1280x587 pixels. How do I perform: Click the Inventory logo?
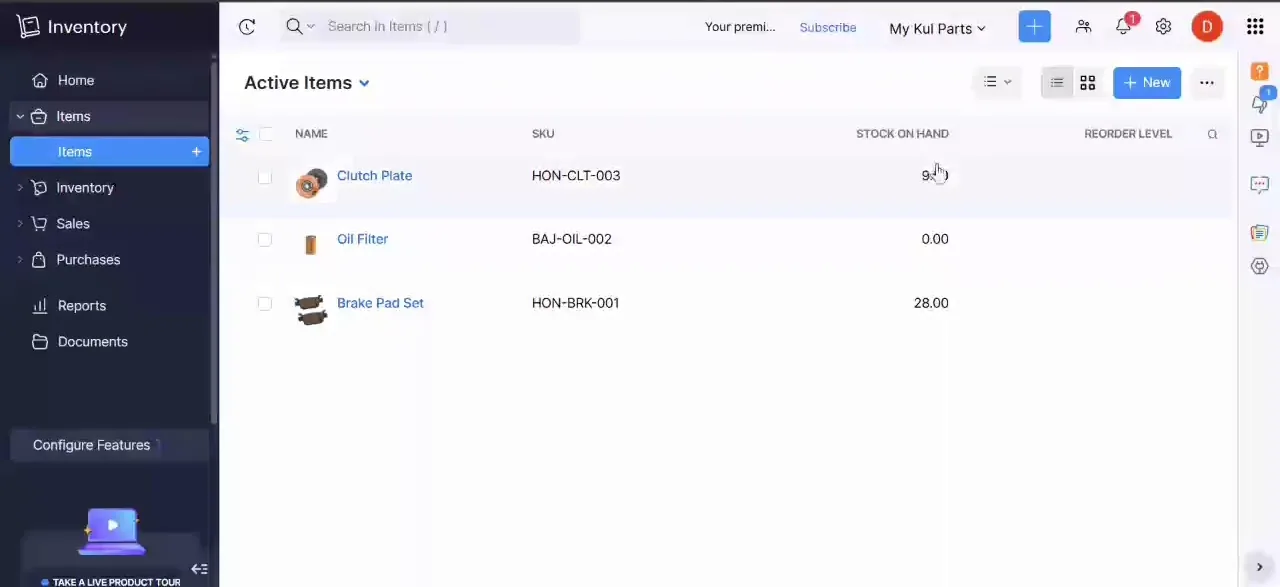point(72,27)
